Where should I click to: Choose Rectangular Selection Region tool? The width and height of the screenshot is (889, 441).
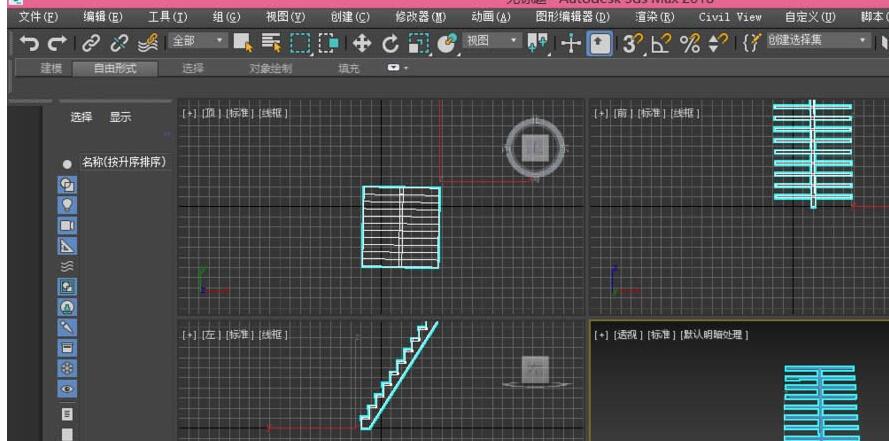300,44
